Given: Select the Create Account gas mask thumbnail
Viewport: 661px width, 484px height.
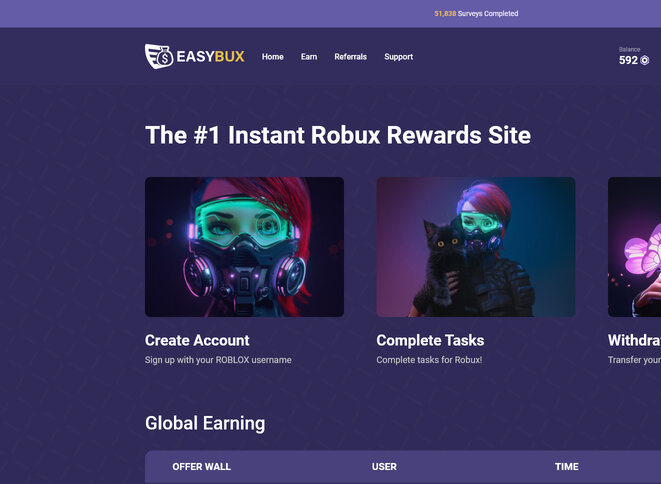Looking at the screenshot, I should [x=244, y=247].
